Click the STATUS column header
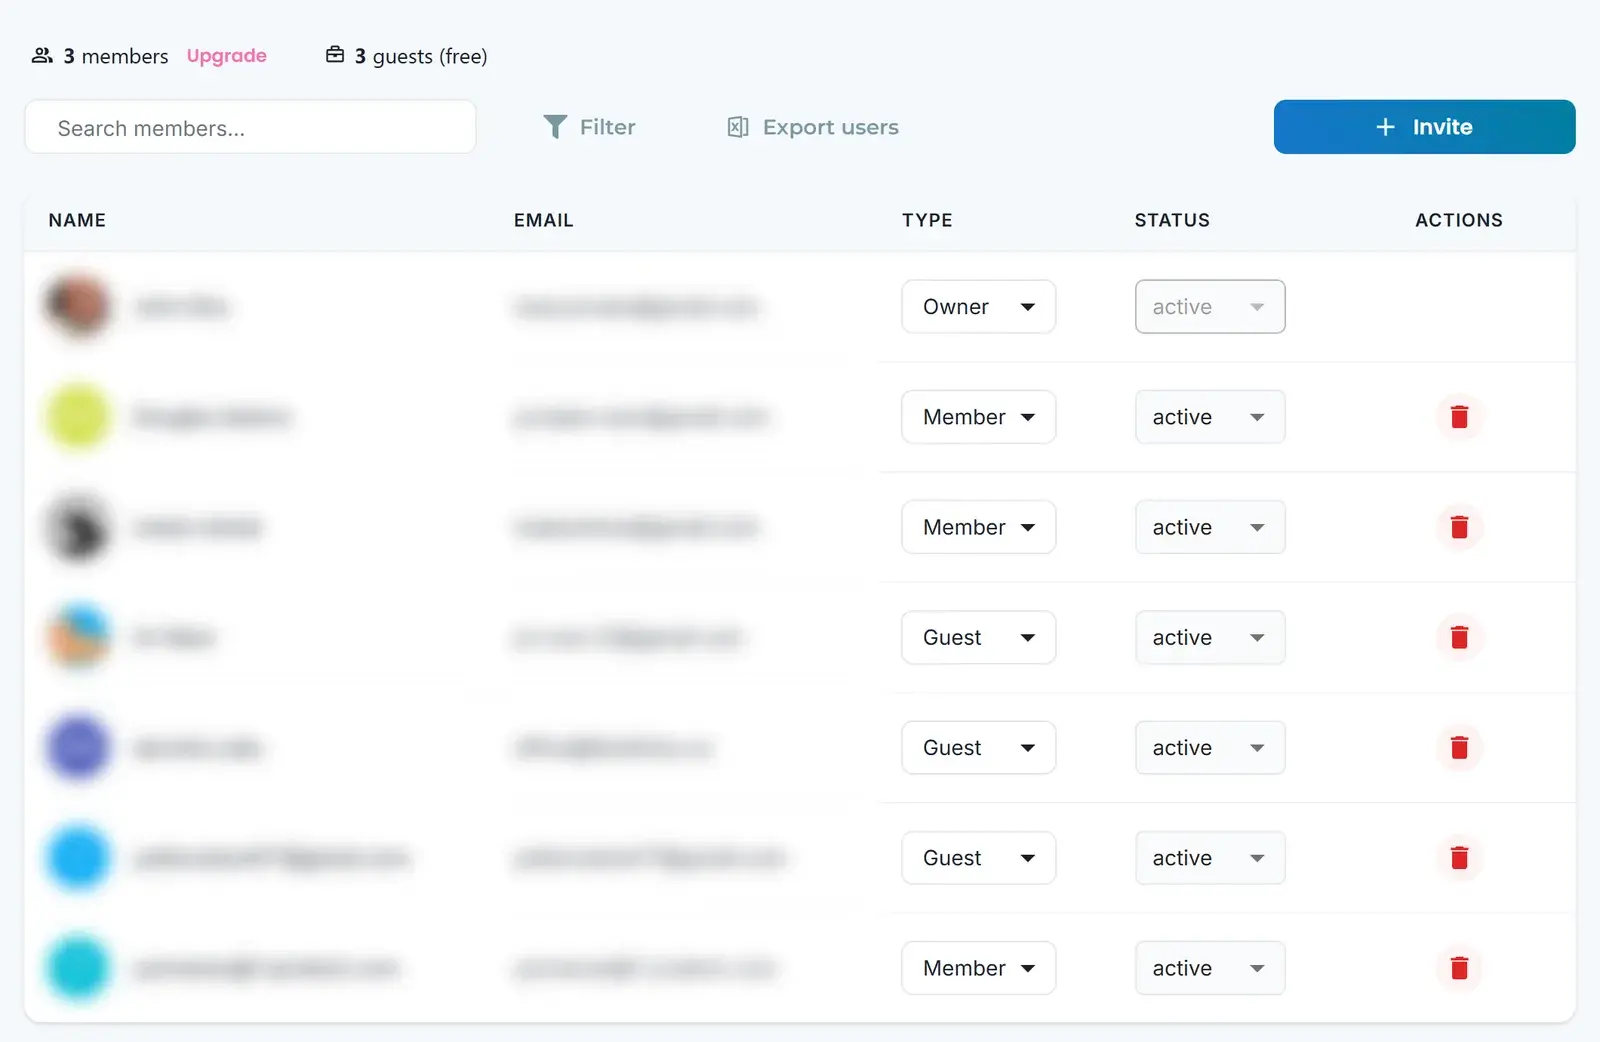 [1172, 220]
